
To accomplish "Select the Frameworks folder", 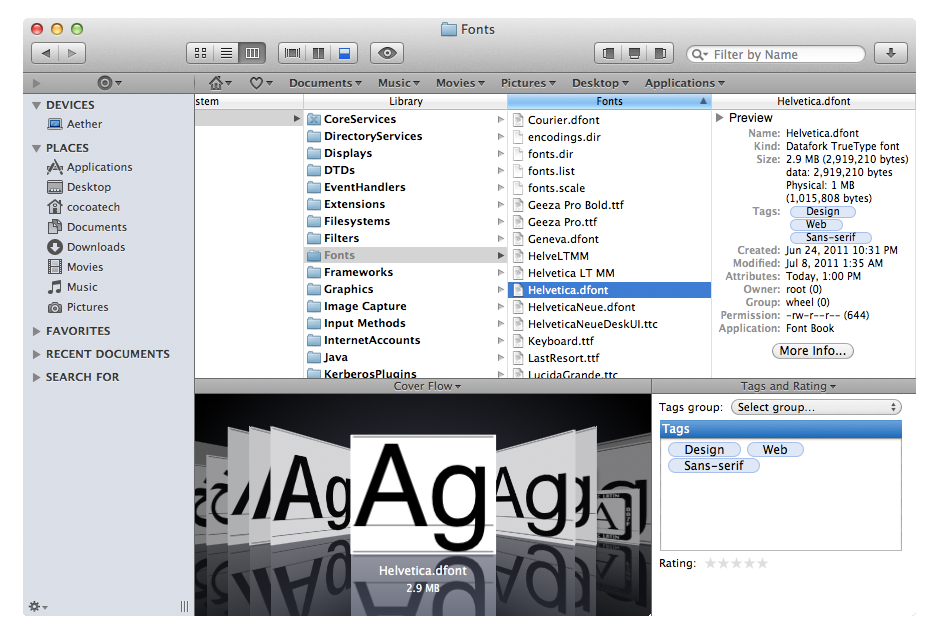I will click(405, 272).
